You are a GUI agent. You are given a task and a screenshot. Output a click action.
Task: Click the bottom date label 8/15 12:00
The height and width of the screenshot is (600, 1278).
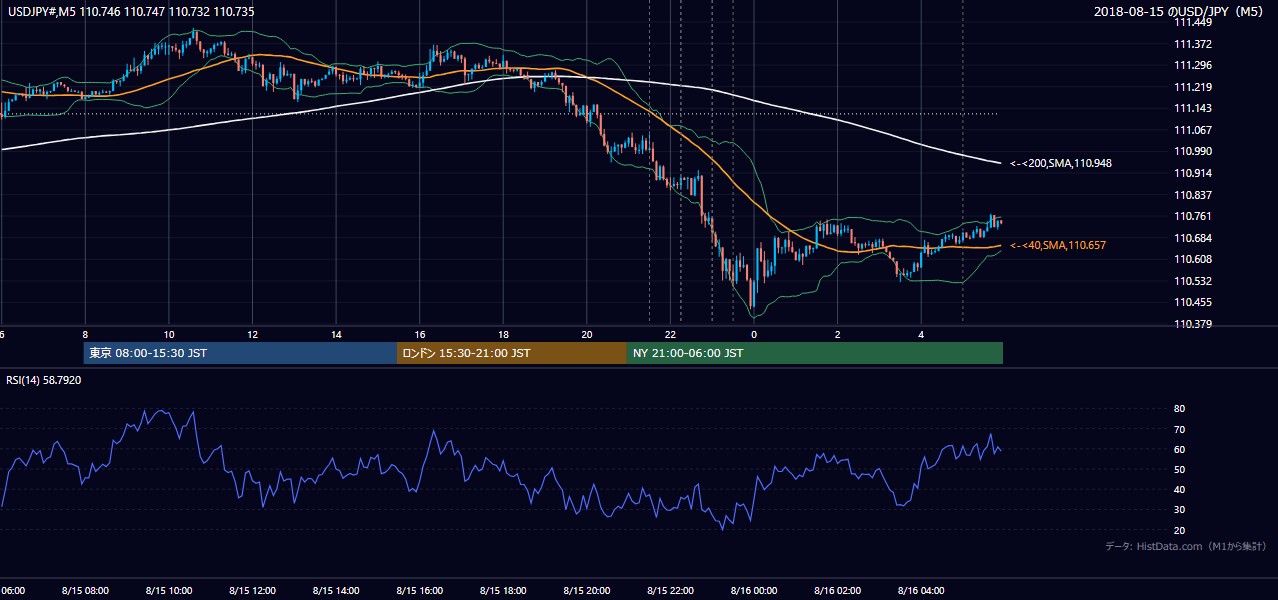point(252,590)
